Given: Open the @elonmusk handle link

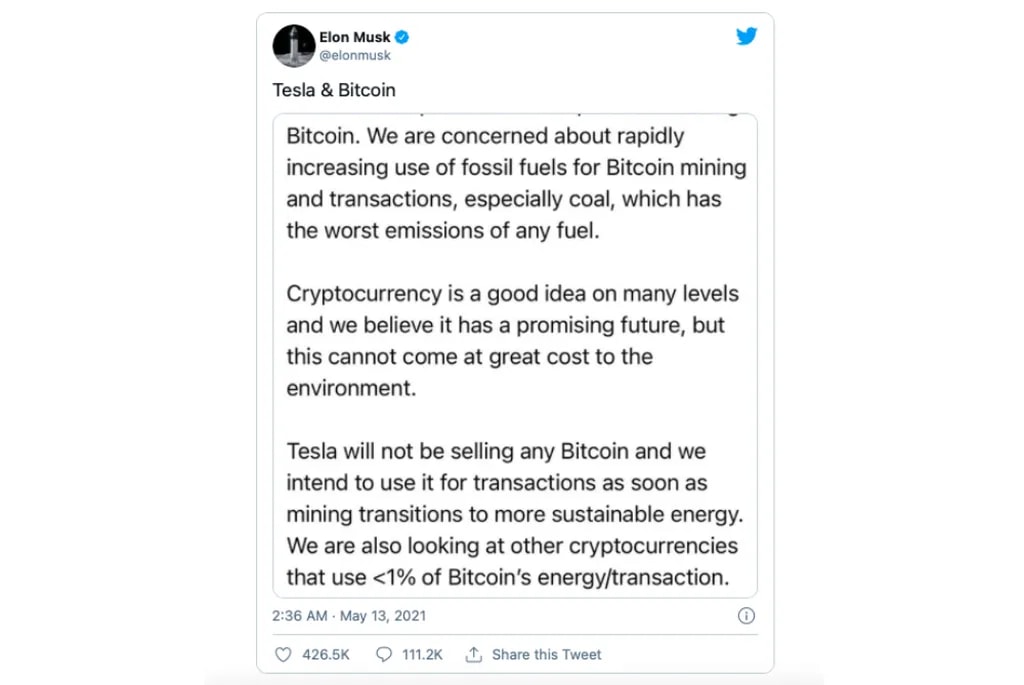Looking at the screenshot, I should 355,56.
